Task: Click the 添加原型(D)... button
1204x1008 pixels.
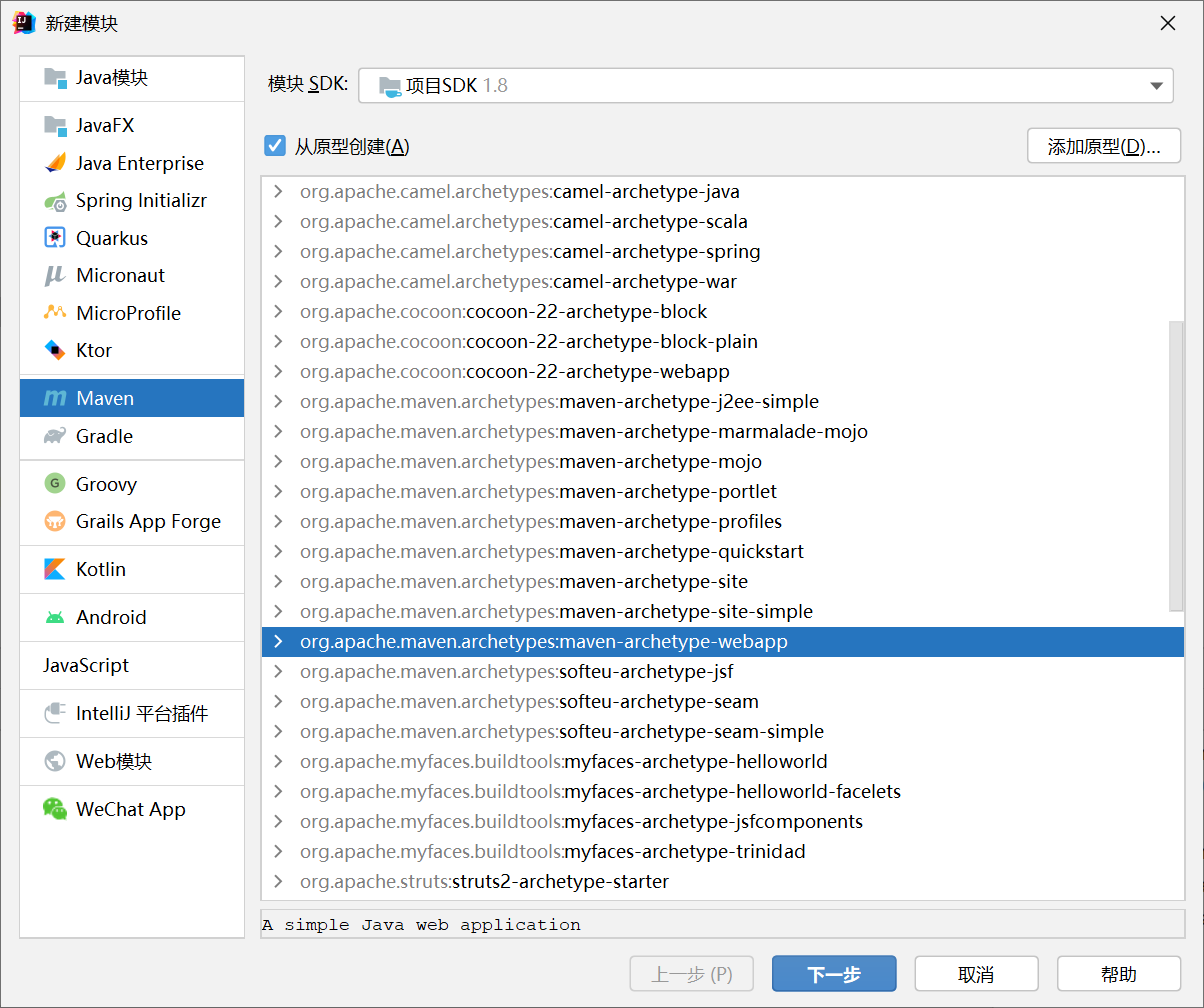Action: 1104,146
